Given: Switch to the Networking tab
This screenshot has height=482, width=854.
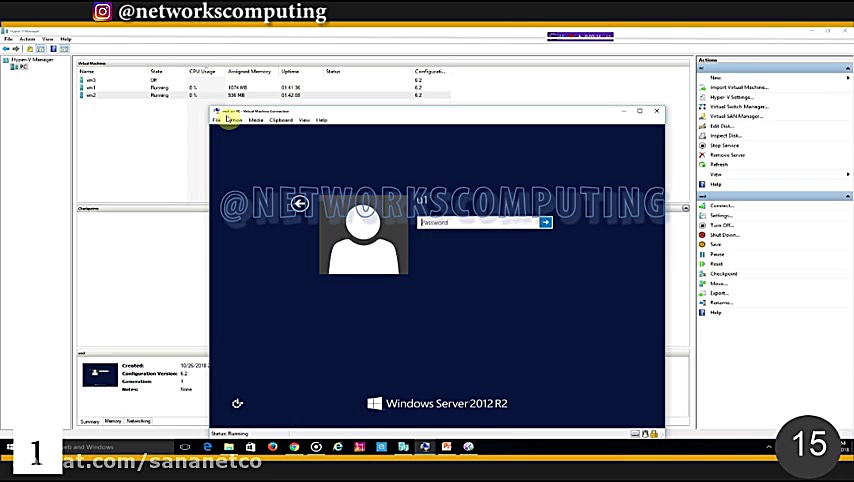Looking at the screenshot, I should coord(138,421).
